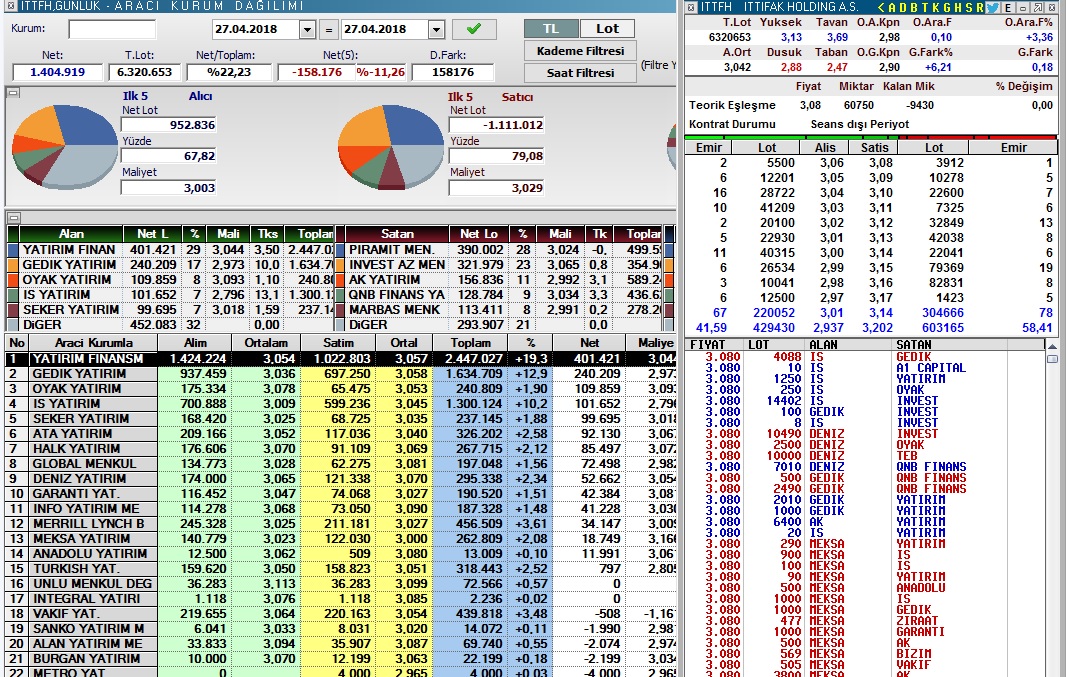Screen dimensions: 1066x677
Task: Select the MERRILL LYNCH B row
Action: pos(341,523)
